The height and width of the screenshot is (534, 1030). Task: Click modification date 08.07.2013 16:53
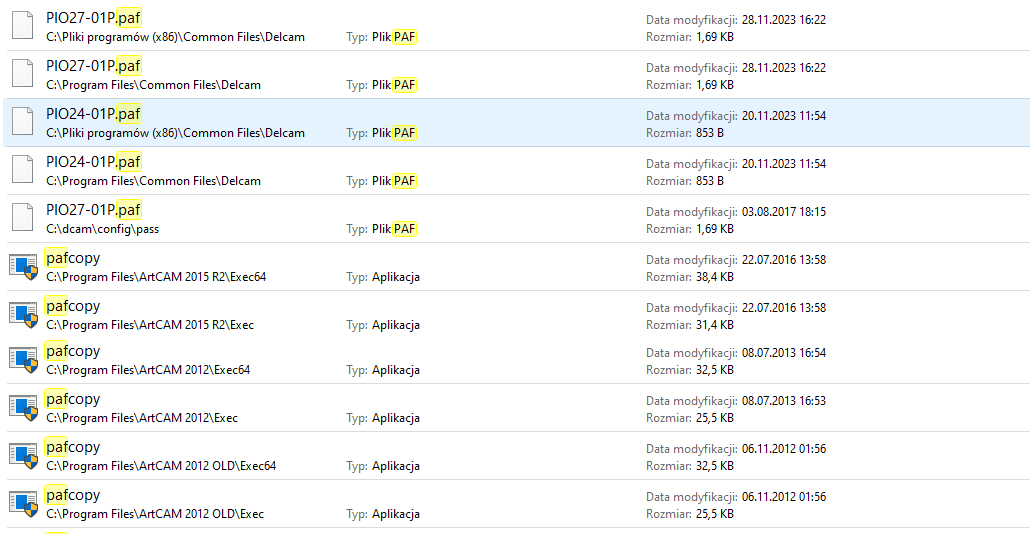(x=784, y=401)
